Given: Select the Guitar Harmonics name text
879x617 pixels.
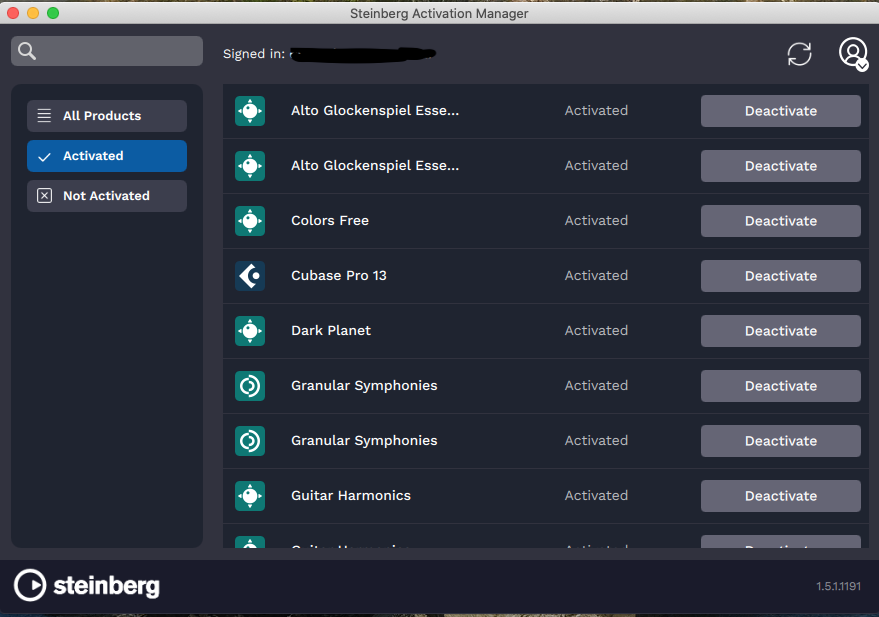Looking at the screenshot, I should pos(351,496).
